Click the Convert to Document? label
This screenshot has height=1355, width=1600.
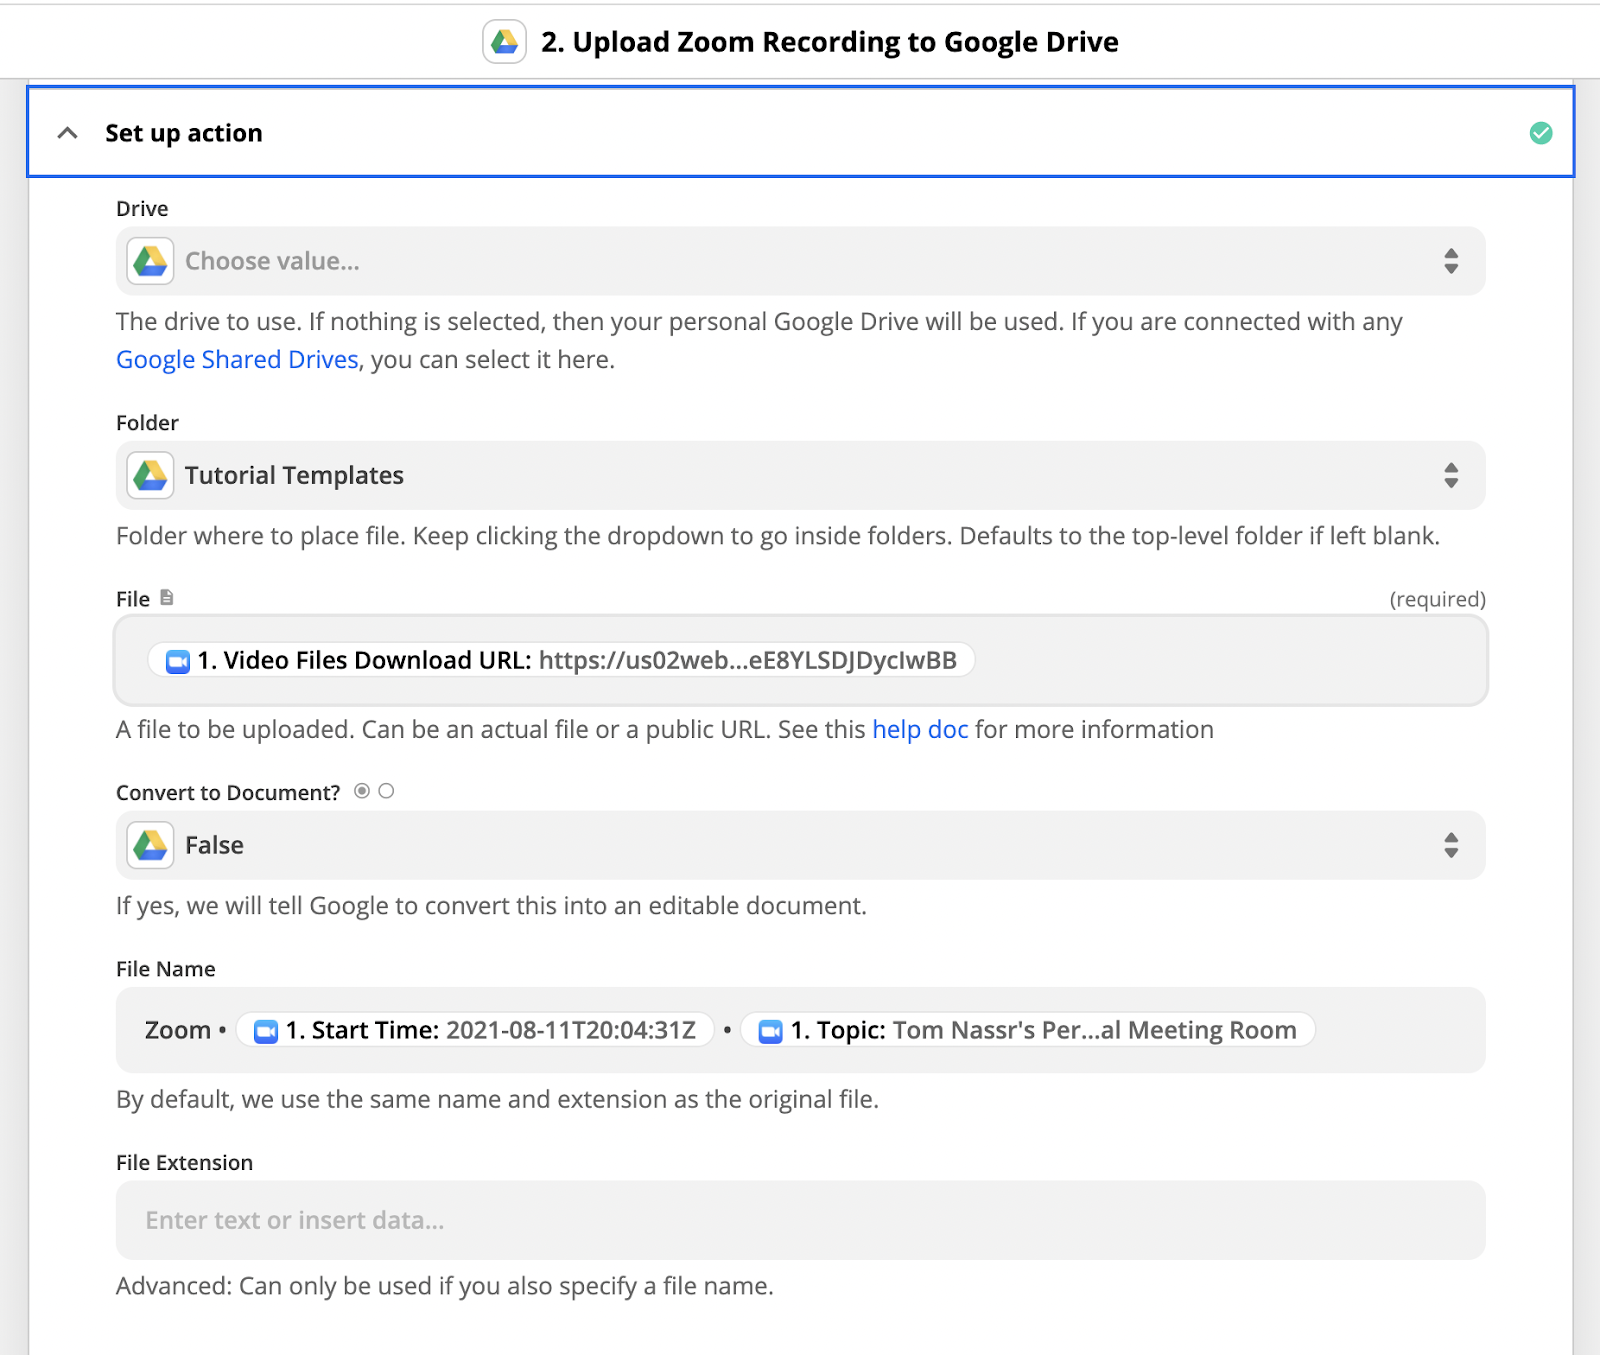228,792
